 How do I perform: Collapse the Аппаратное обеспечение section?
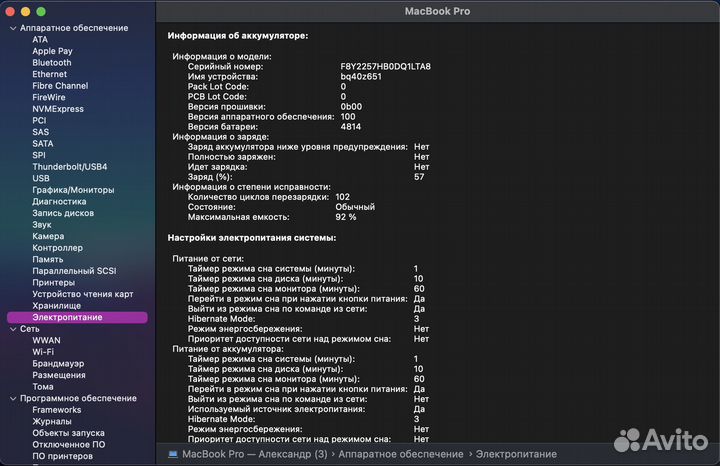coord(12,28)
